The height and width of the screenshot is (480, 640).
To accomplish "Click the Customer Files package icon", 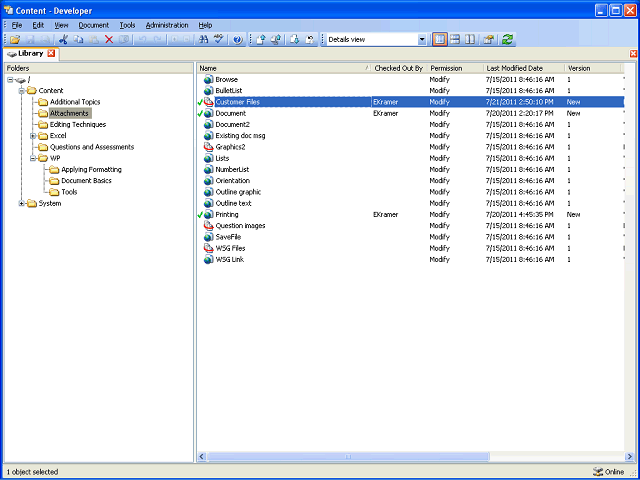I will click(209, 102).
